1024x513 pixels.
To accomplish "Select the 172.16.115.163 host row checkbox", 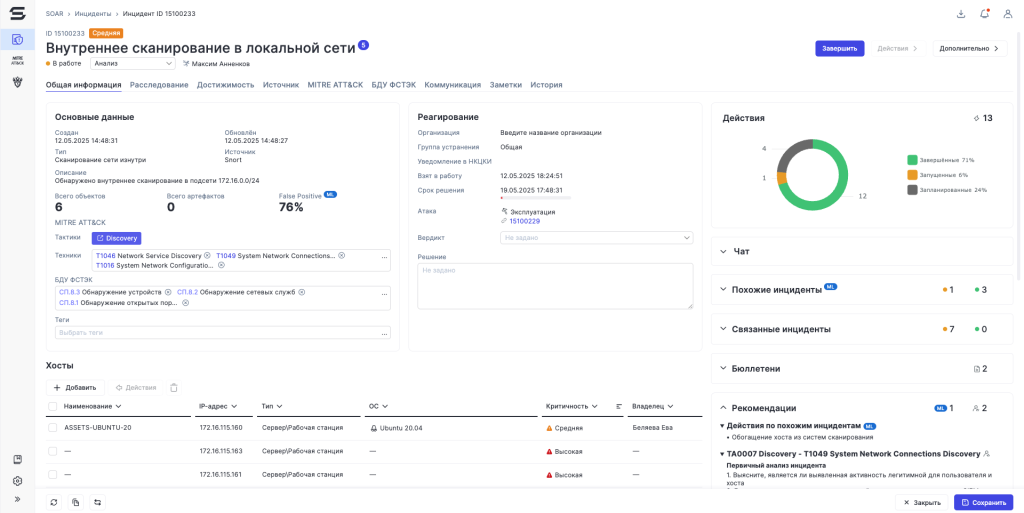I will (x=53, y=451).
